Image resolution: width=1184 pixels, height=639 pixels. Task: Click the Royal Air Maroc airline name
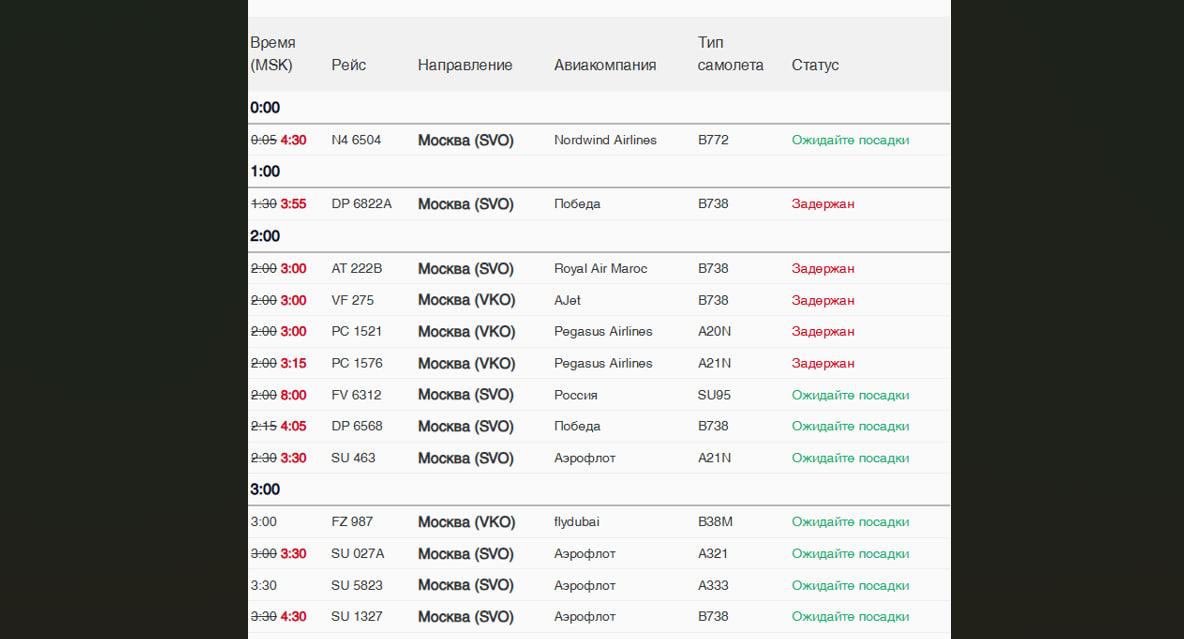pyautogui.click(x=600, y=269)
